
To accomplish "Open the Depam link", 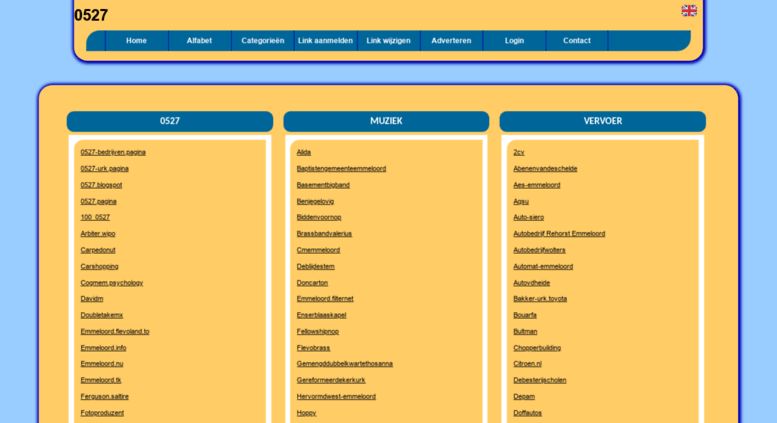I will point(524,396).
